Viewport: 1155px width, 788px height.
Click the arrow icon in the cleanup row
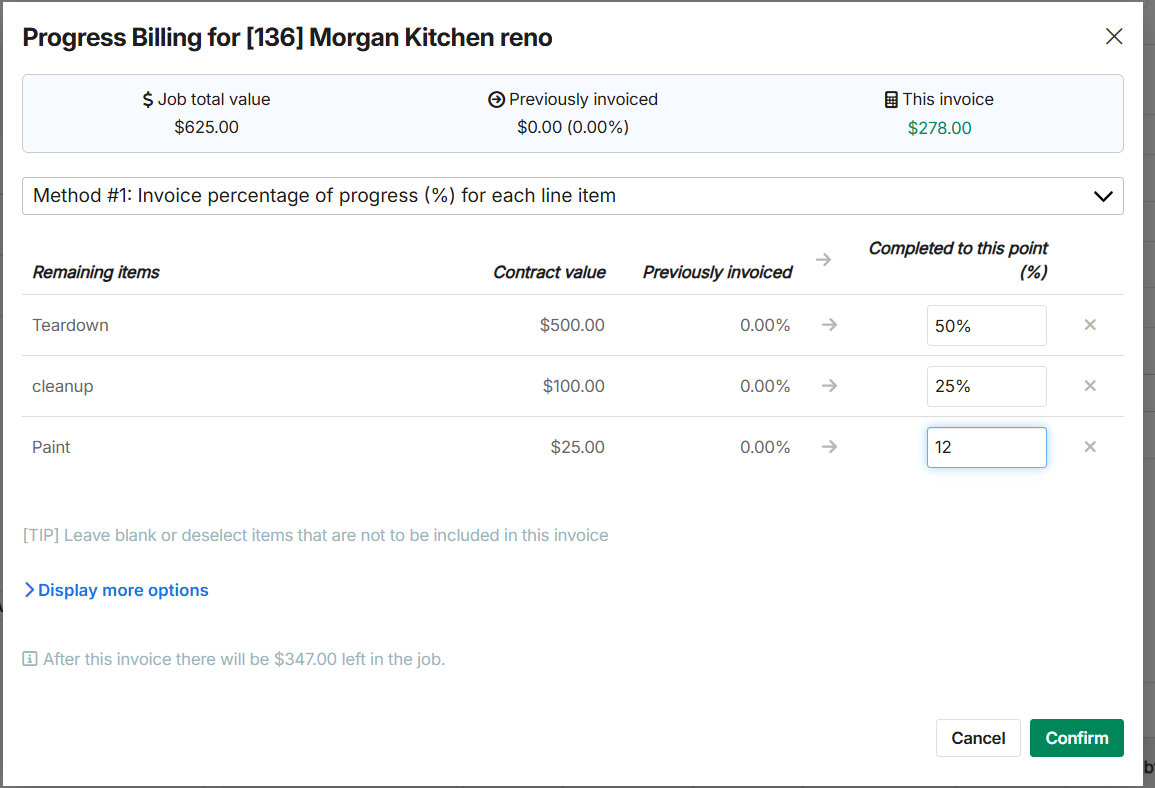[x=829, y=386]
